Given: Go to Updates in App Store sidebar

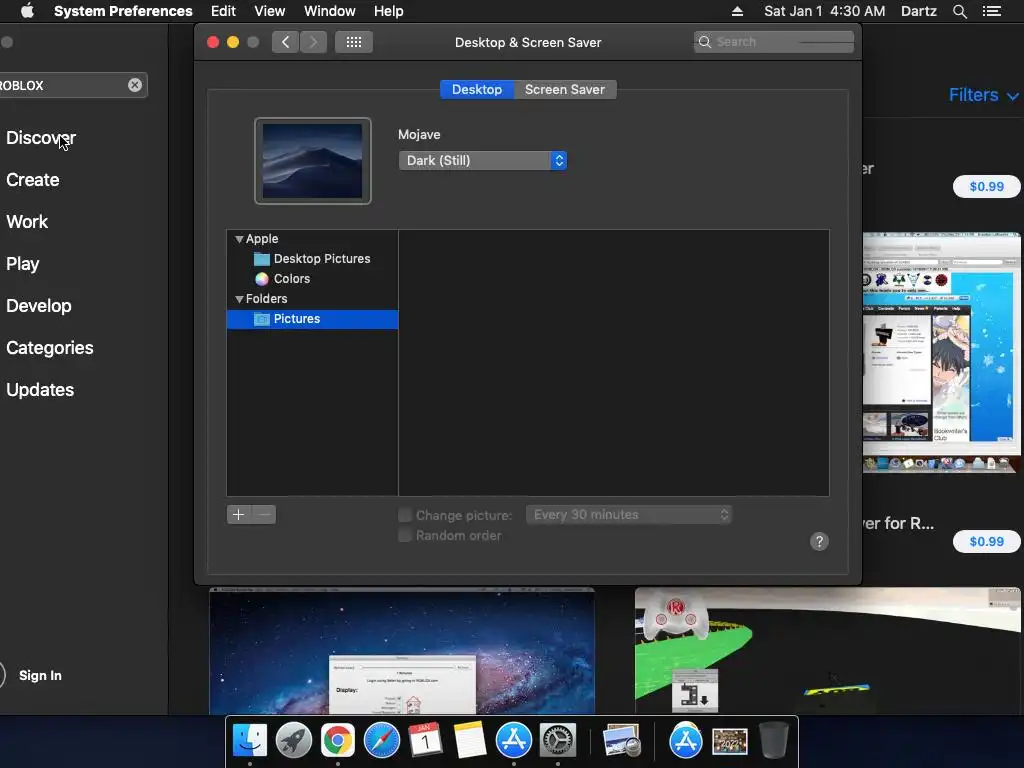Looking at the screenshot, I should click(40, 390).
